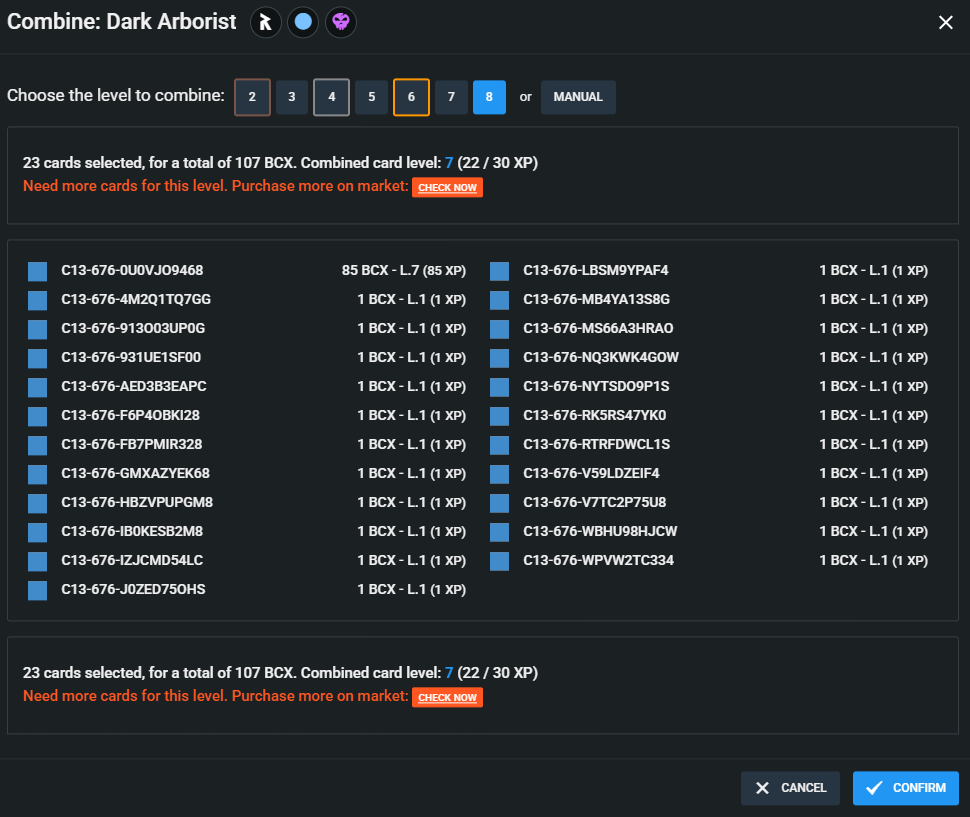Select level 2 to combine

click(252, 97)
